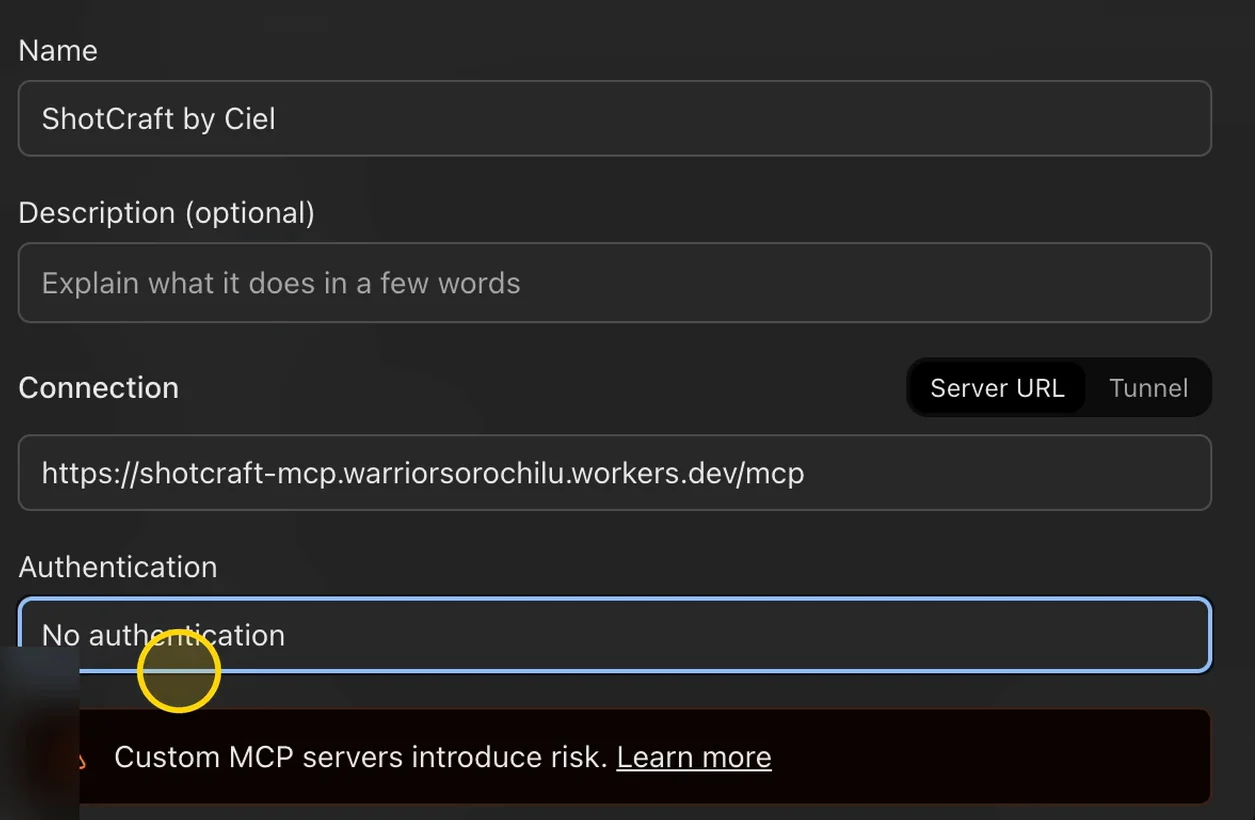Viewport: 1255px width, 820px height.
Task: Click the Description (optional) label
Action: point(166,213)
